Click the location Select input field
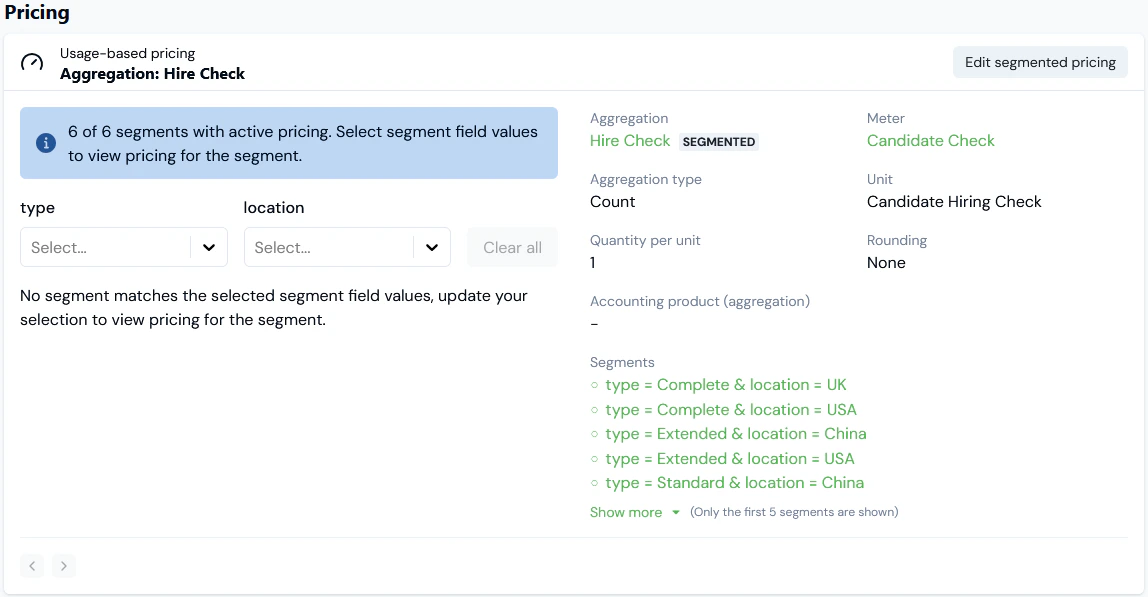The width and height of the screenshot is (1148, 597). (329, 248)
